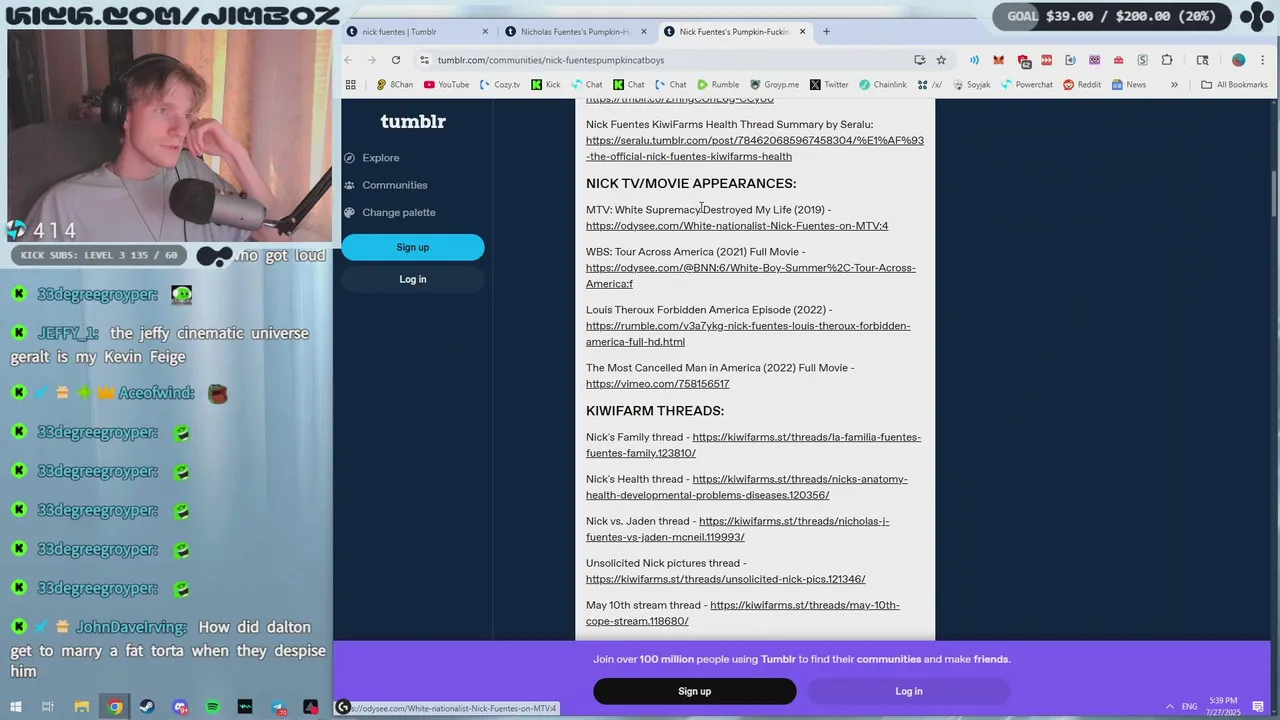Open the seralu.tumblr.com health thread summary link

coord(755,148)
